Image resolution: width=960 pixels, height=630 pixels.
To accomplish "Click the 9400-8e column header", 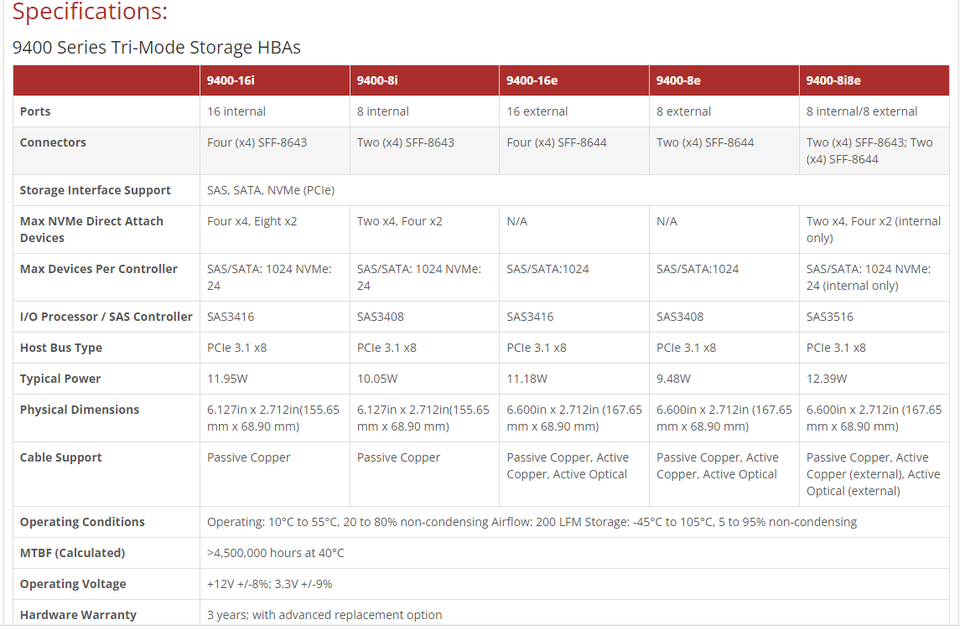I will click(x=678, y=81).
